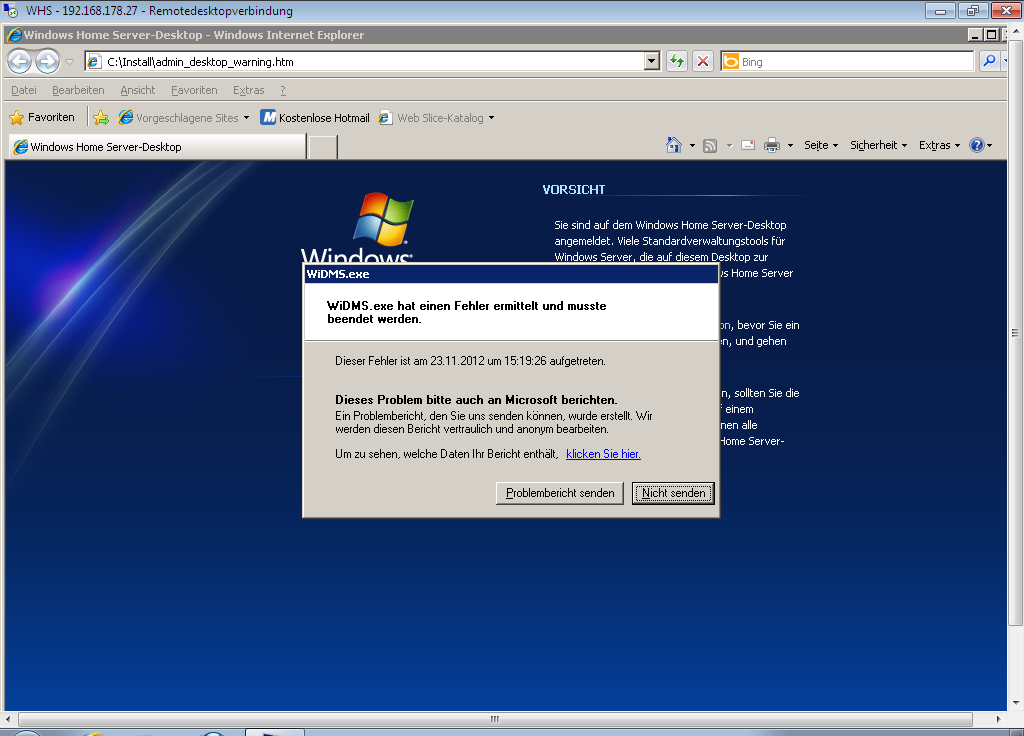Open the Kostenlose Hotmail favorite
Screen dimensions: 1024x736
tap(315, 118)
